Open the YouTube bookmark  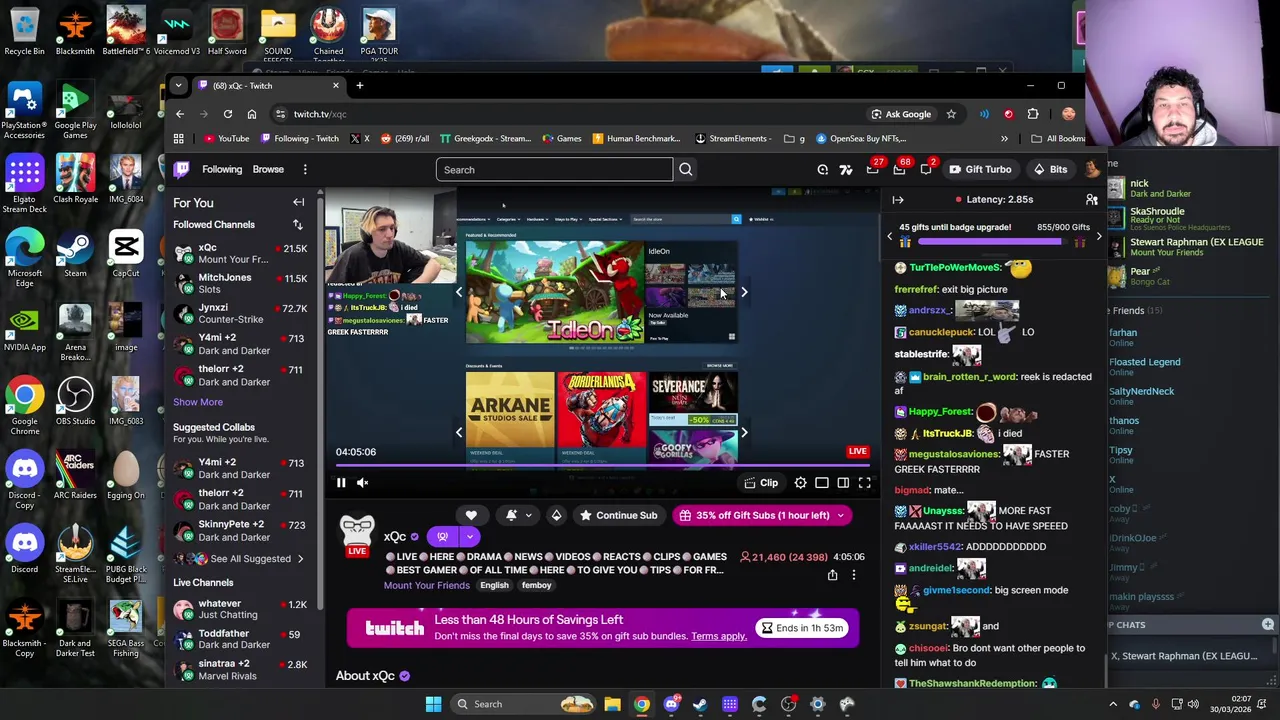click(226, 139)
